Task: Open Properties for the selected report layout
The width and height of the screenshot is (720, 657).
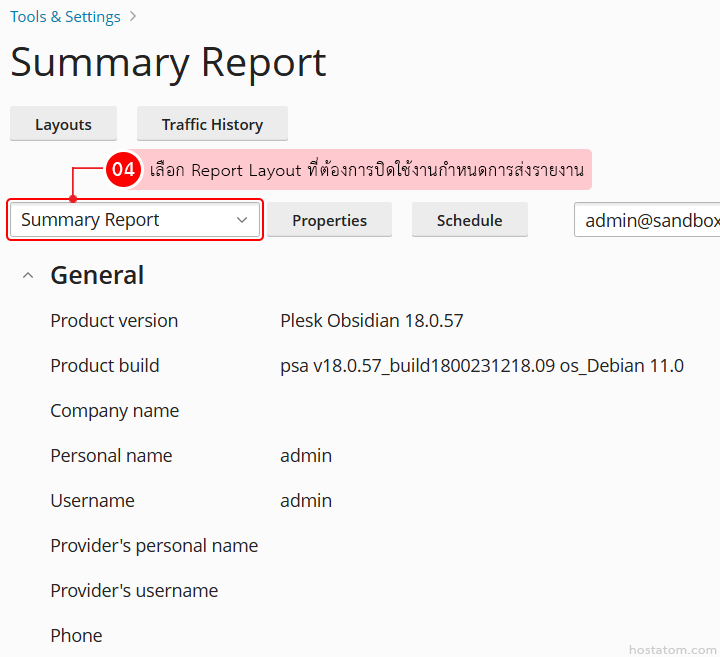Action: point(329,220)
